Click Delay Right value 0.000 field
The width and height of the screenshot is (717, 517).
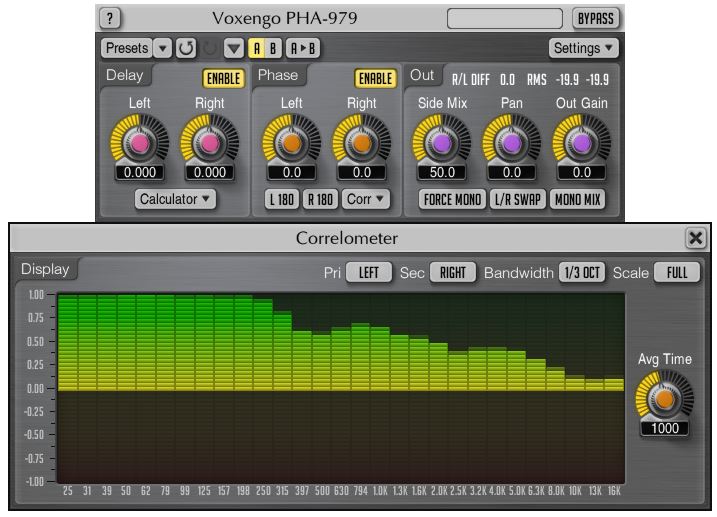pyautogui.click(x=210, y=172)
